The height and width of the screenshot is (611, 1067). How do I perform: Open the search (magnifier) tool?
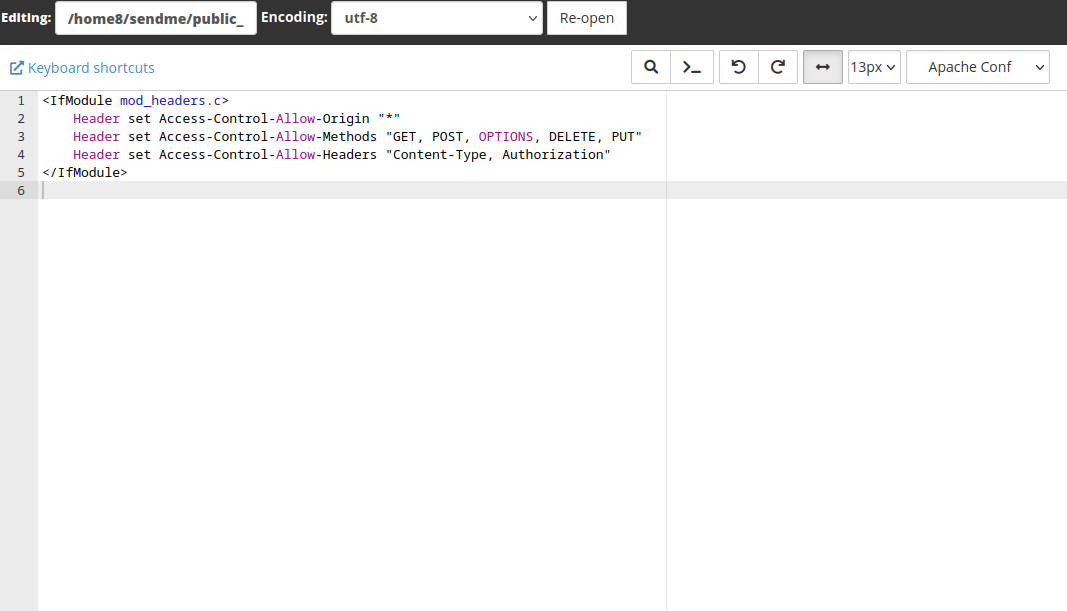point(651,67)
